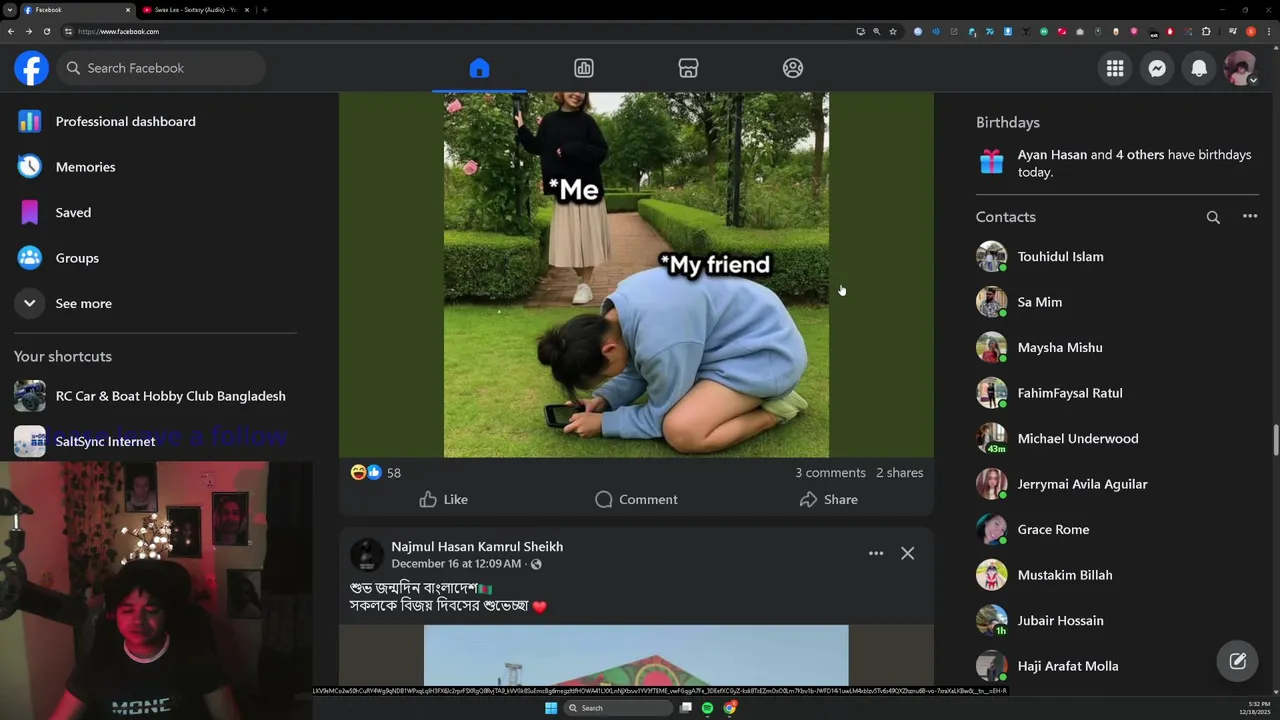Open Professional dashboard in left sidebar
Viewport: 1280px width, 720px height.
(x=155, y=121)
